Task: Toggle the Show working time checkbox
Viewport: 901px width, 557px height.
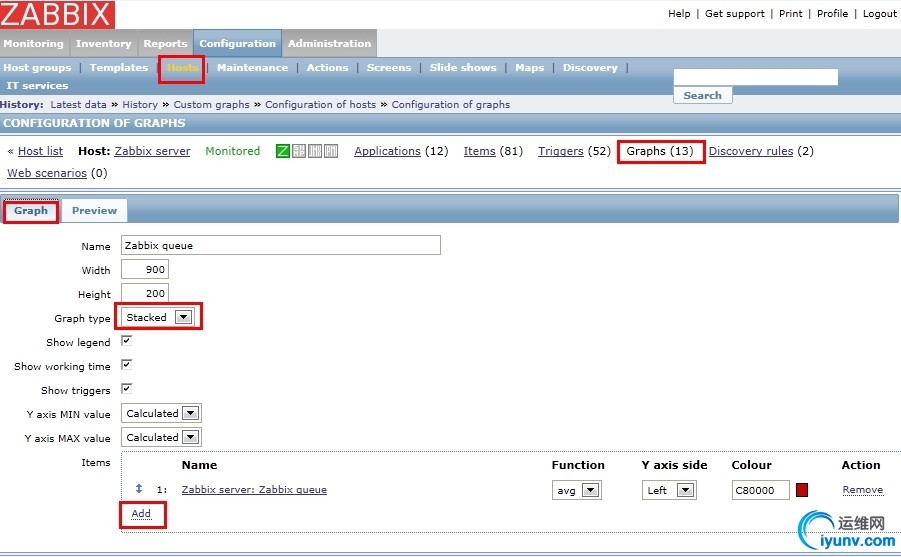Action: tap(127, 365)
